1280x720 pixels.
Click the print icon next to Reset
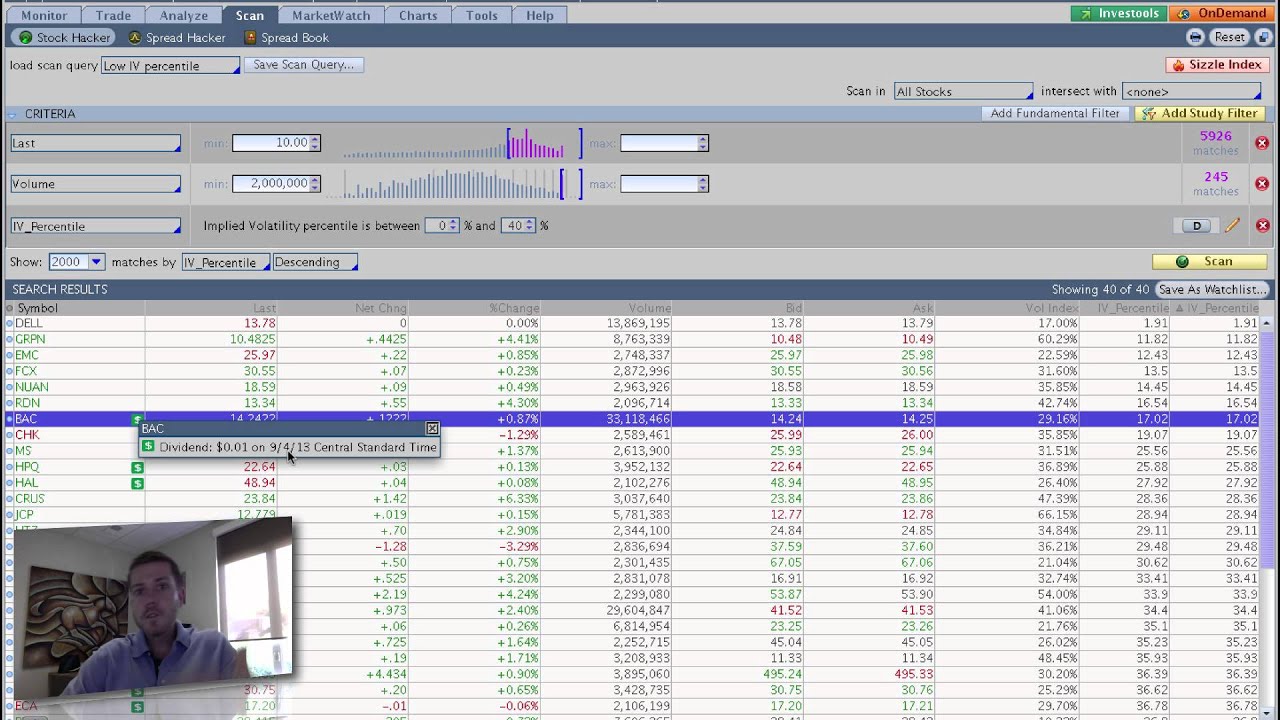[x=1195, y=37]
